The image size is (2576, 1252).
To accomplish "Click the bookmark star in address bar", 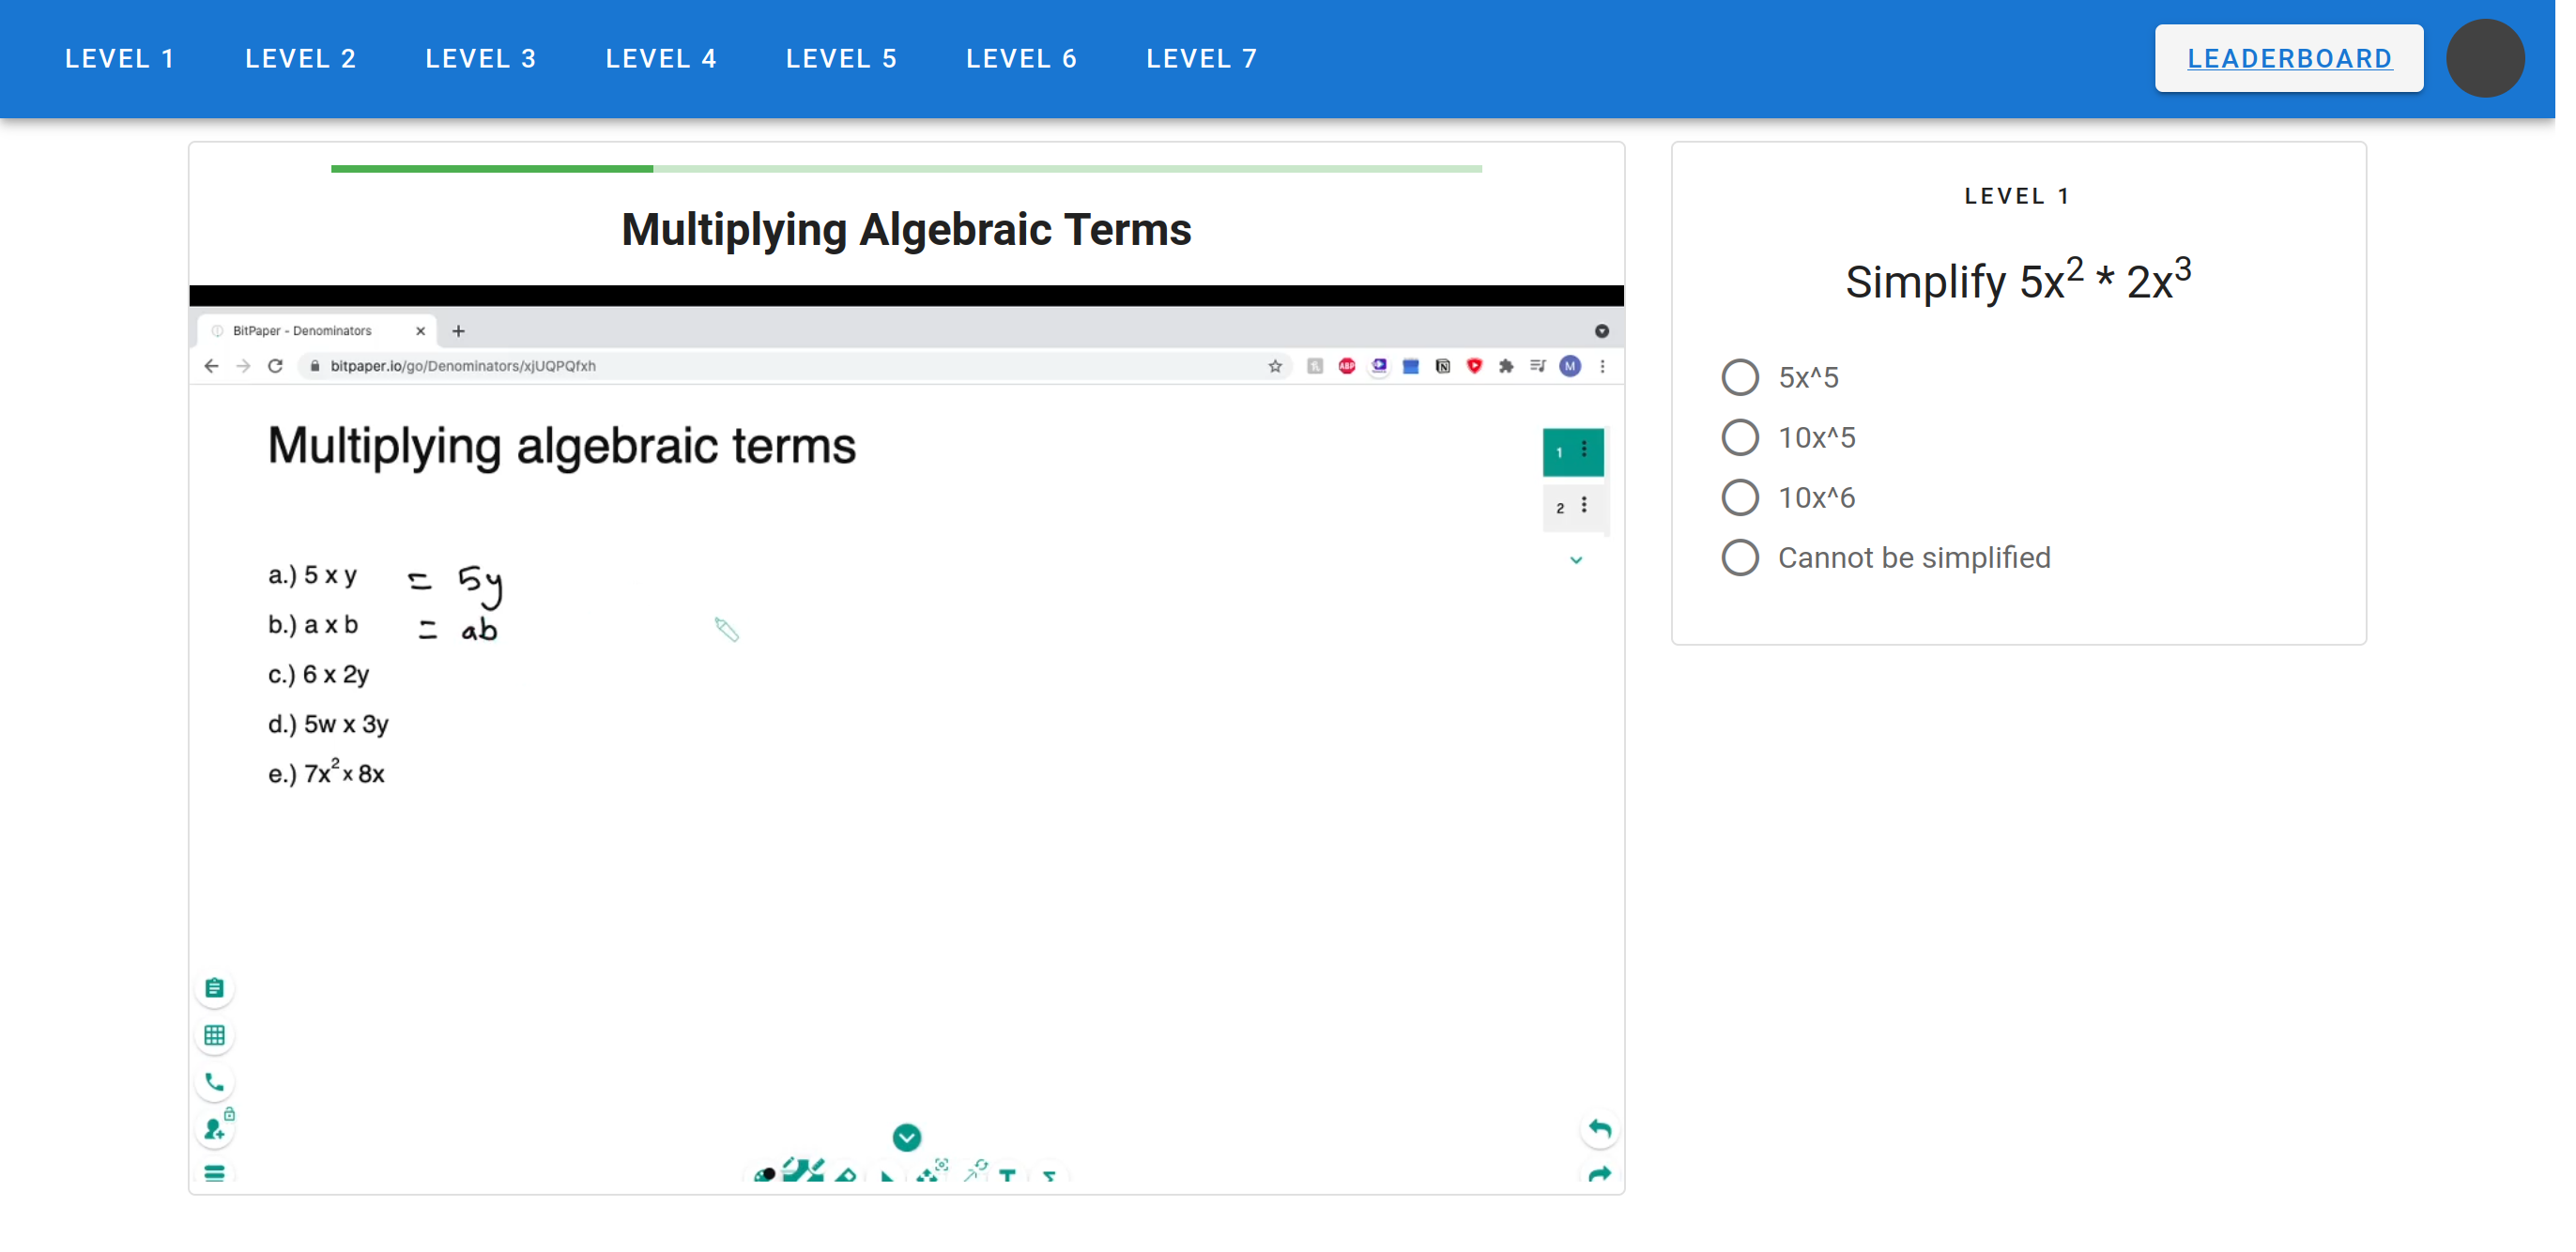I will point(1275,366).
